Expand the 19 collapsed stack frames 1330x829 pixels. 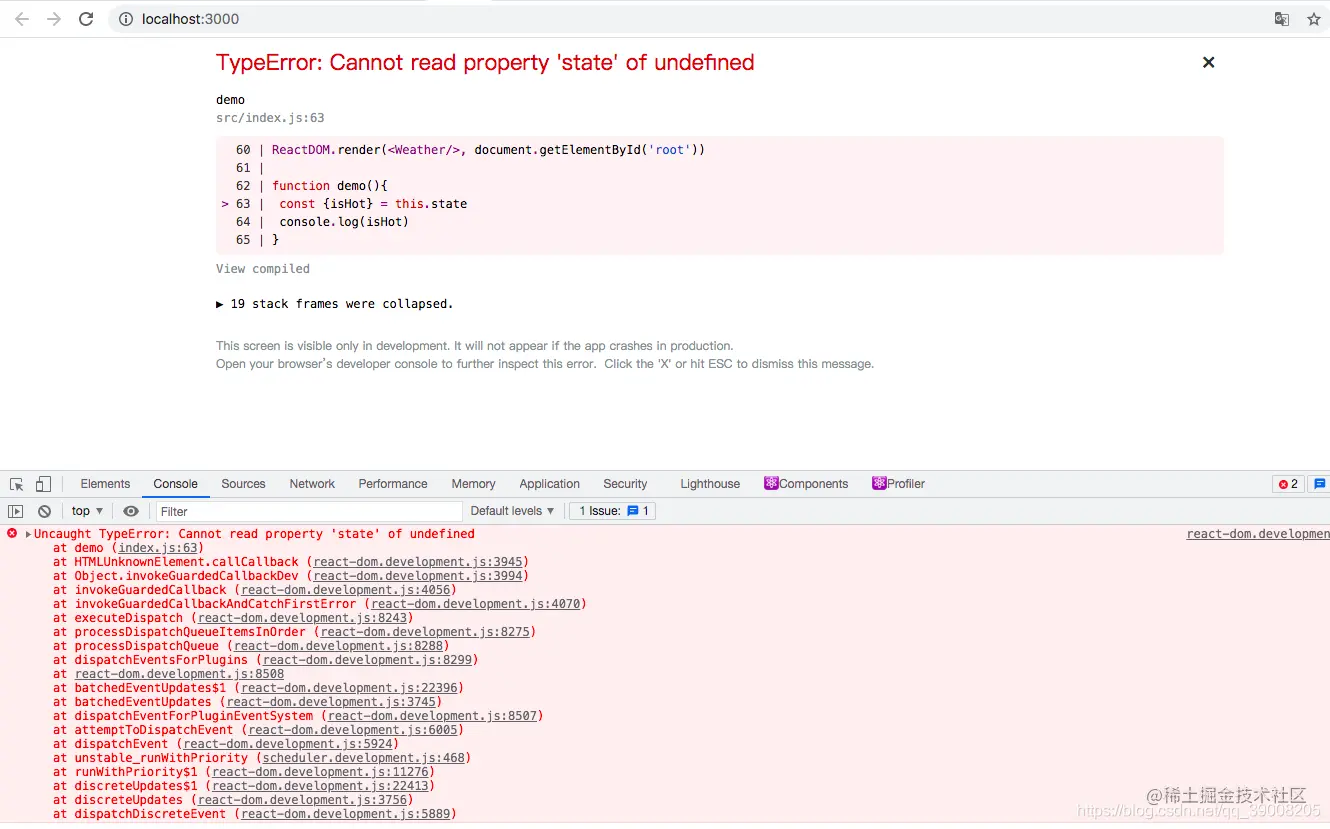coord(335,304)
